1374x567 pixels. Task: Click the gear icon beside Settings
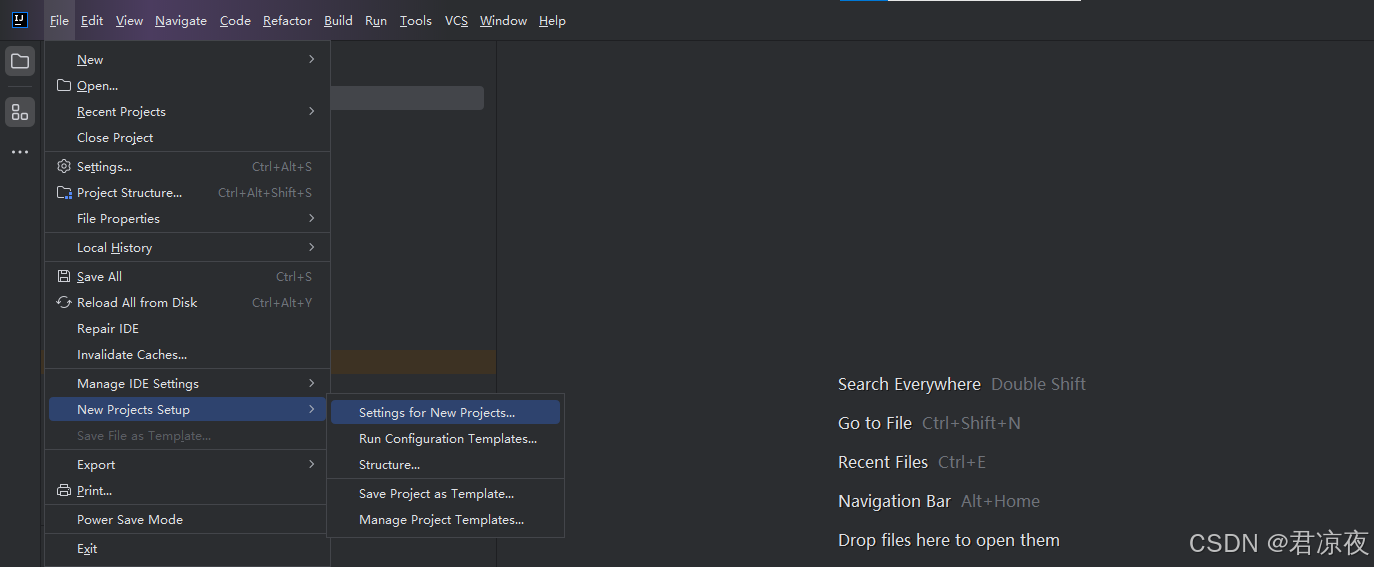point(64,166)
